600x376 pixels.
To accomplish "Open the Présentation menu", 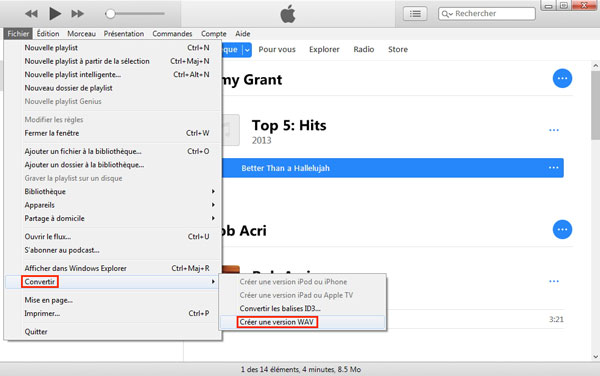I will (x=124, y=34).
